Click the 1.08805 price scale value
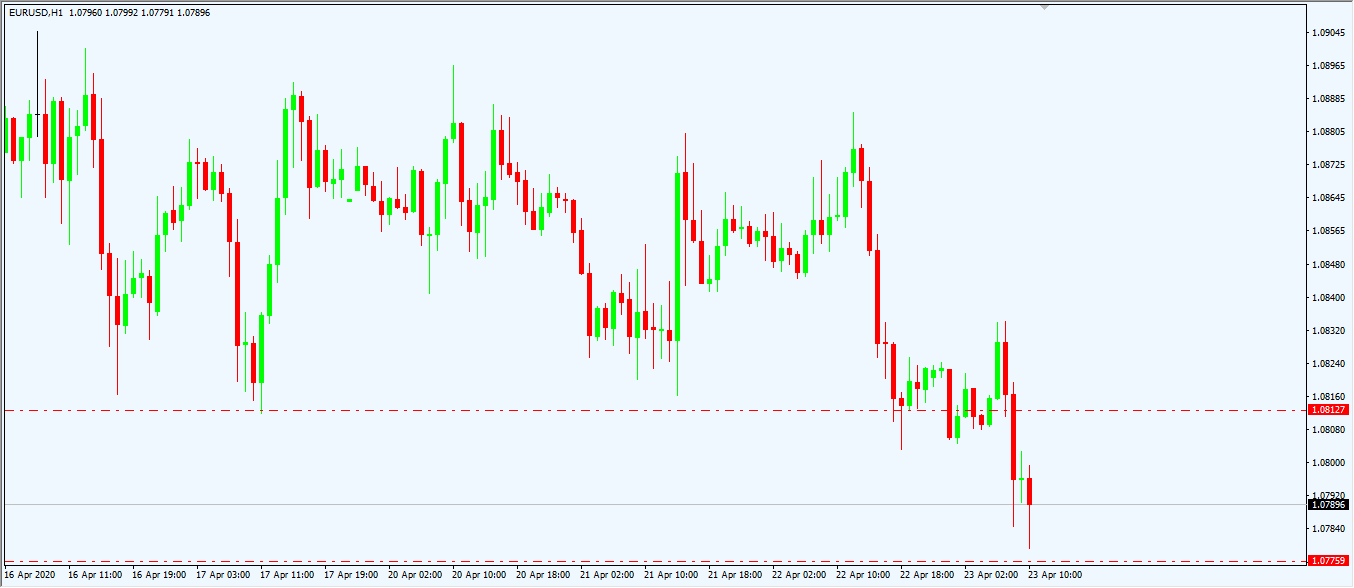This screenshot has width=1354, height=588. coord(1328,132)
